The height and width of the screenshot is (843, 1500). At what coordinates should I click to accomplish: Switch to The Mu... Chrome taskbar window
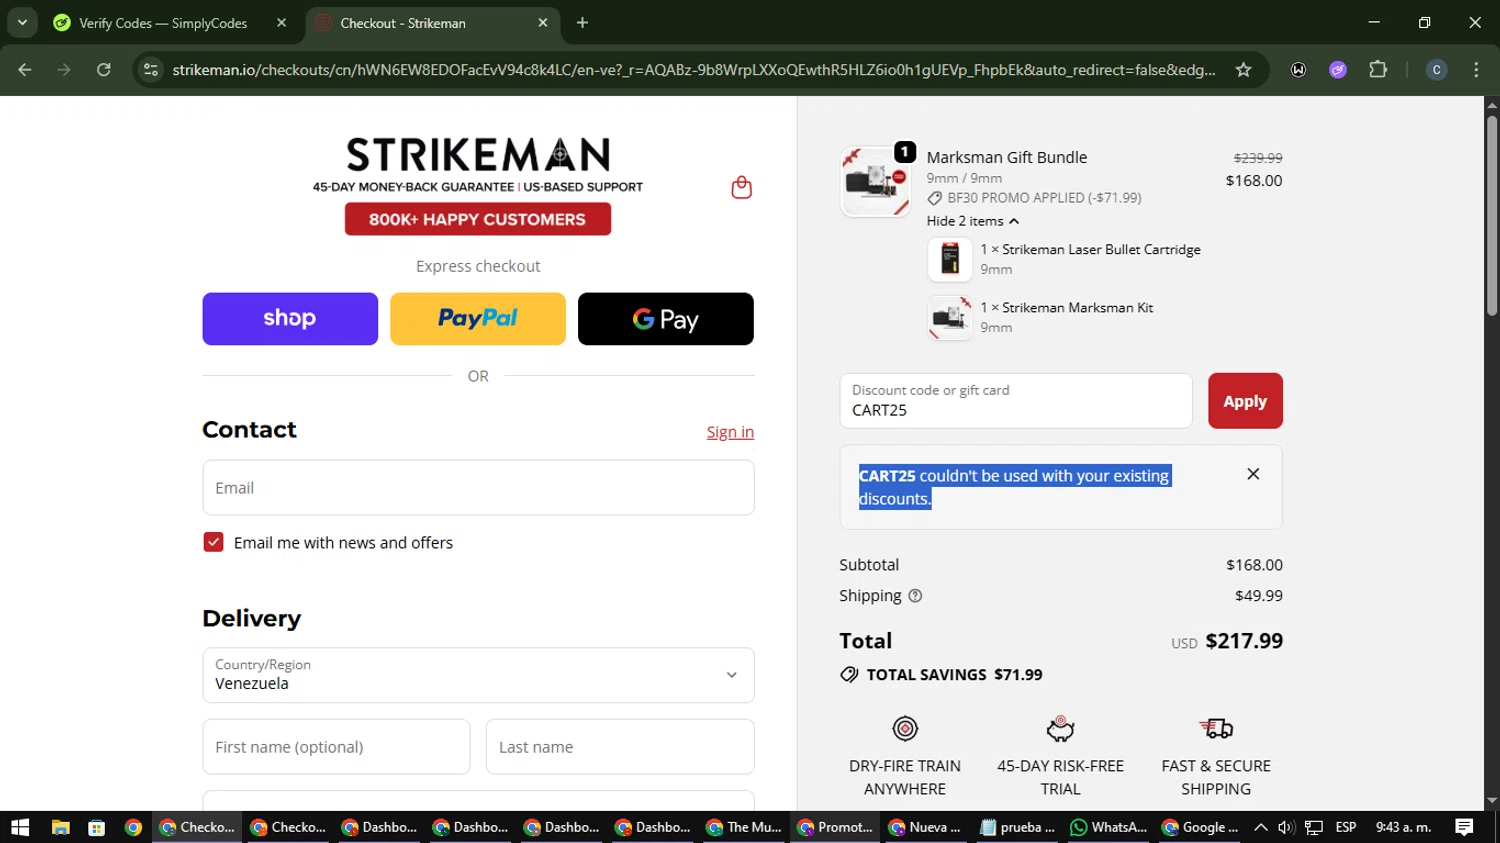tap(744, 827)
